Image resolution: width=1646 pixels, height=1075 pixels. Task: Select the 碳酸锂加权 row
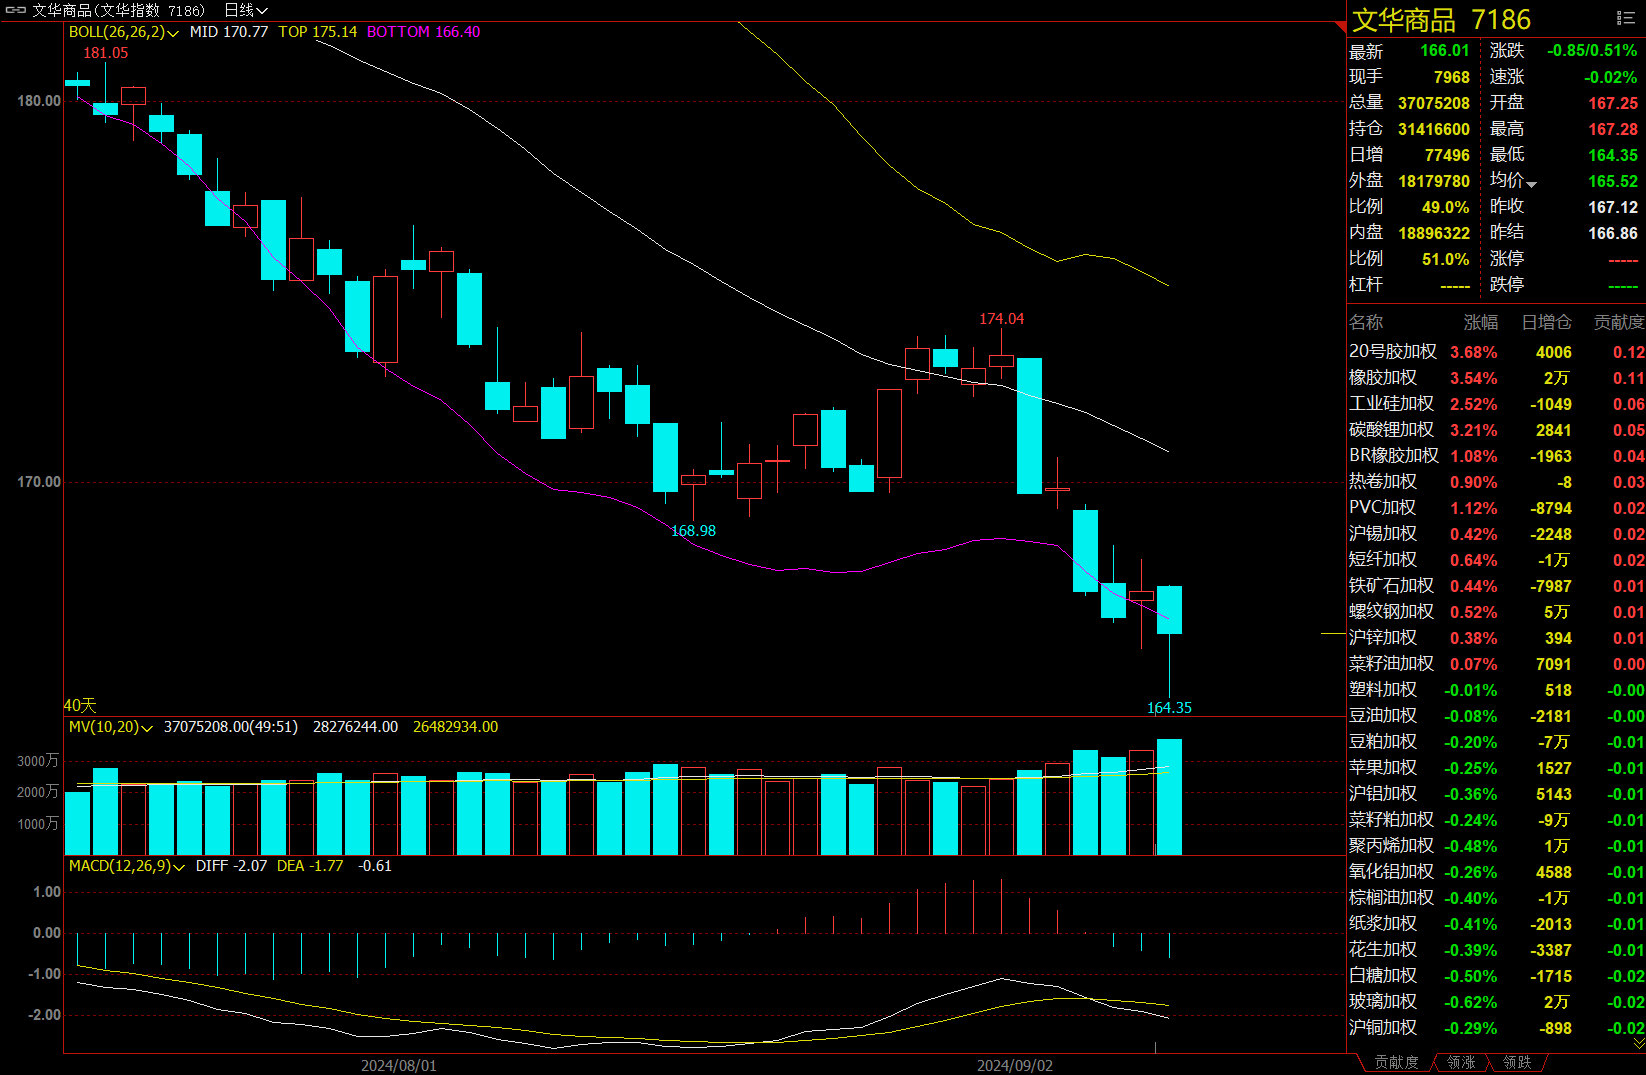pyautogui.click(x=1496, y=430)
